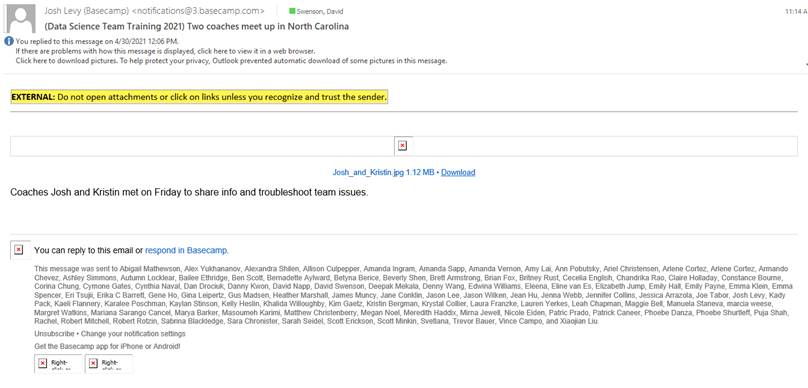Click the yellow EXTERNAL warning banner

[x=199, y=97]
